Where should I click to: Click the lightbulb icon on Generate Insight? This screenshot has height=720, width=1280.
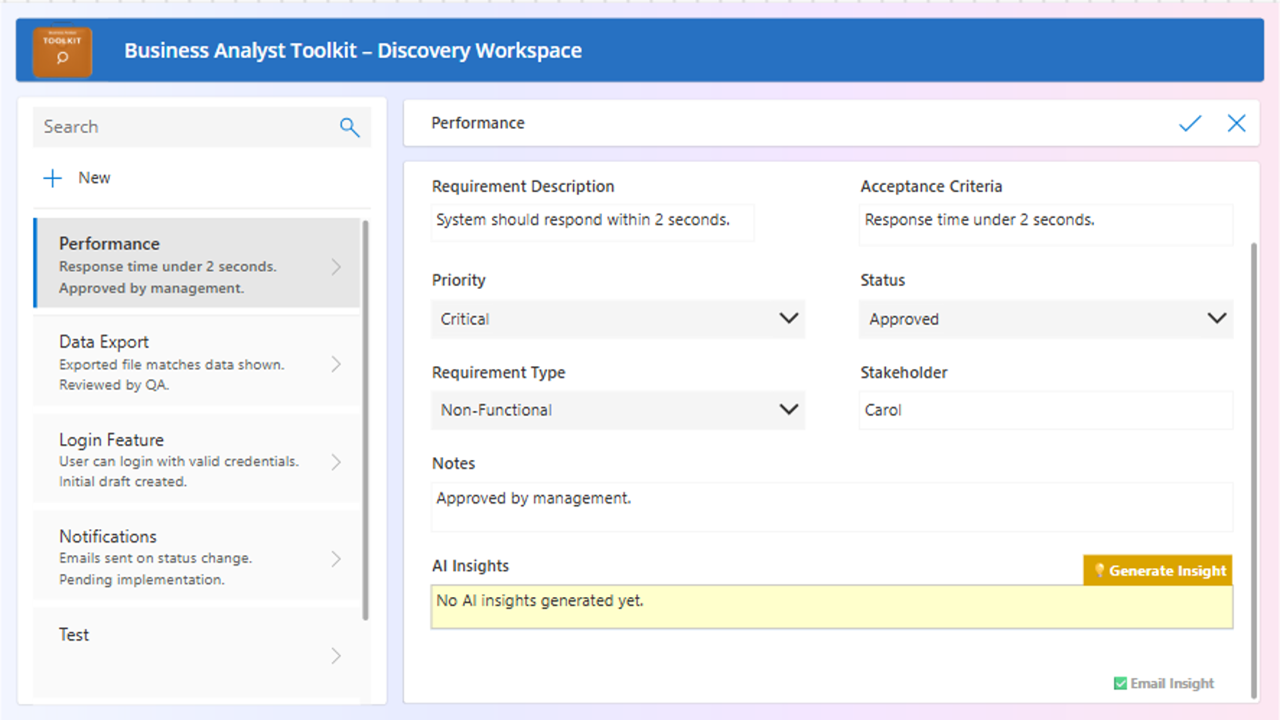pyautogui.click(x=1099, y=571)
